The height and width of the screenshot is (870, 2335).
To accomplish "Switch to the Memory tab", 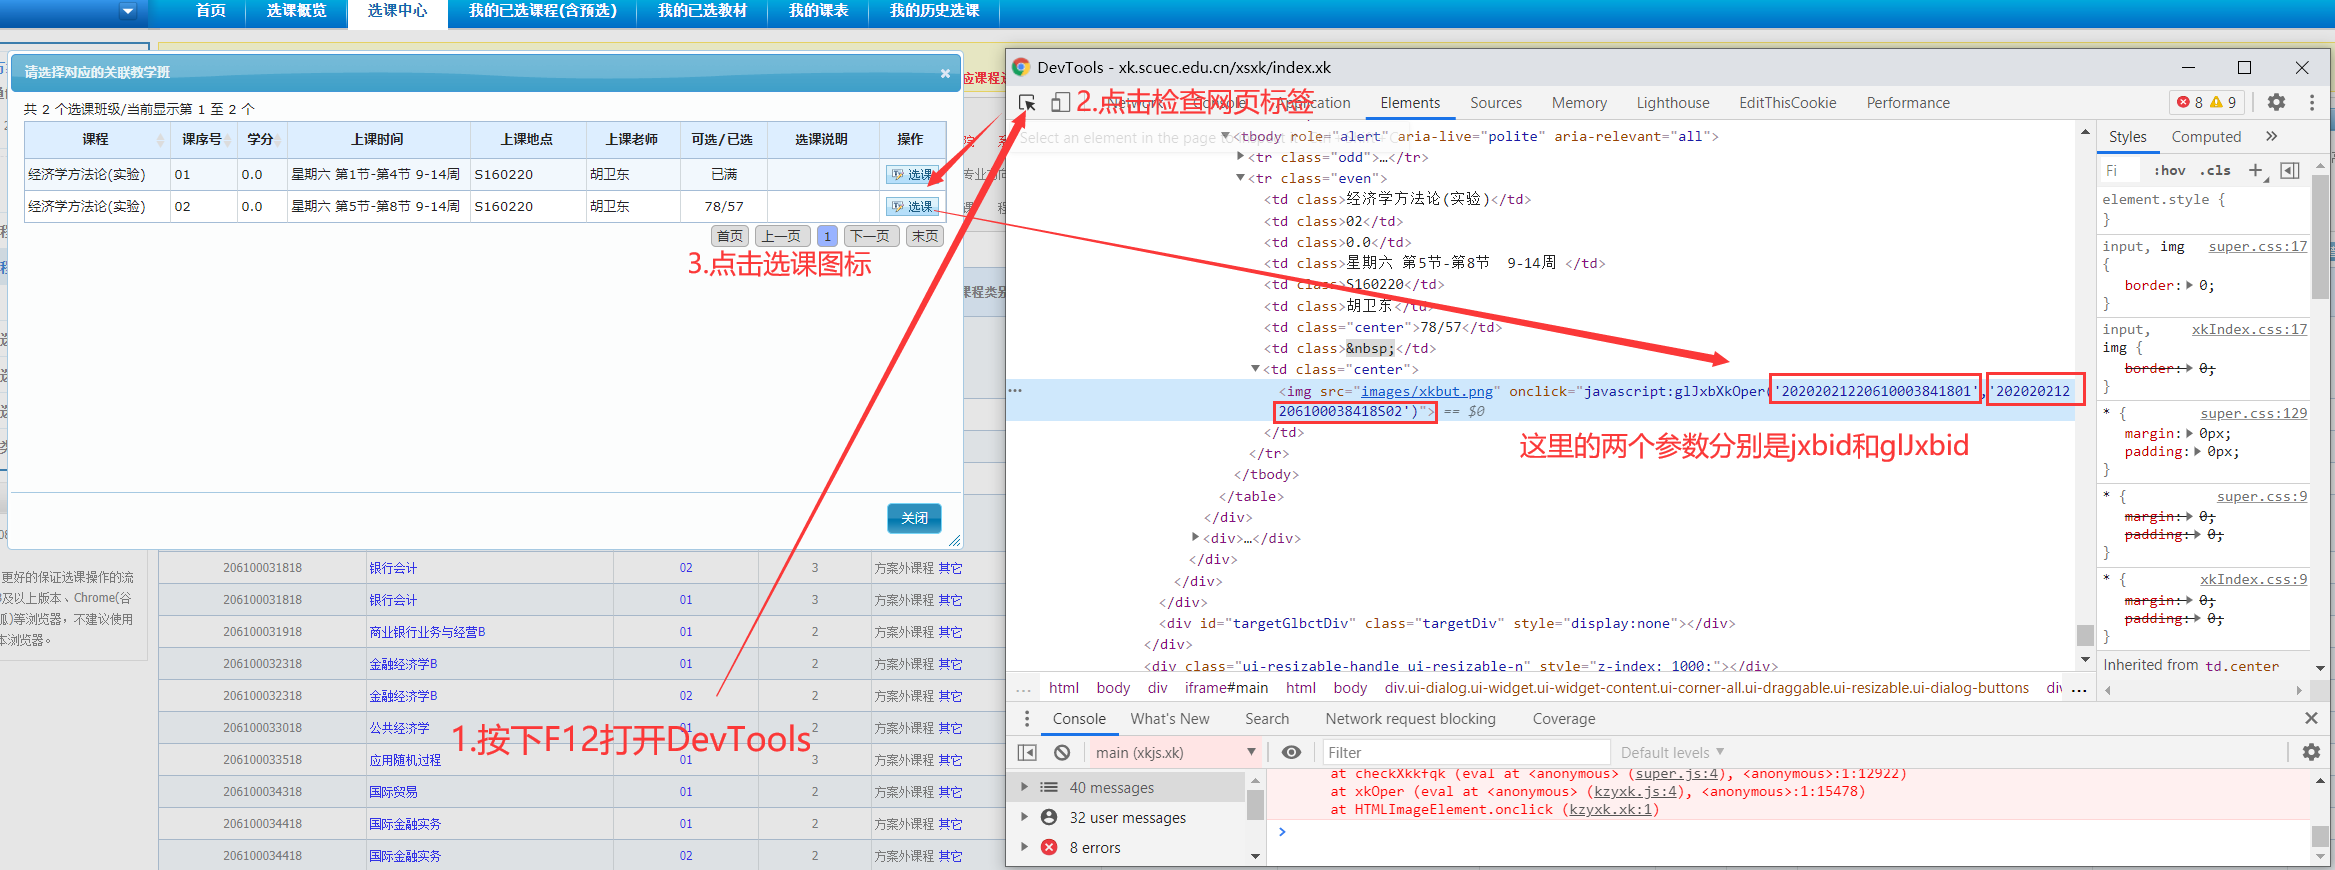I will coord(1579,103).
